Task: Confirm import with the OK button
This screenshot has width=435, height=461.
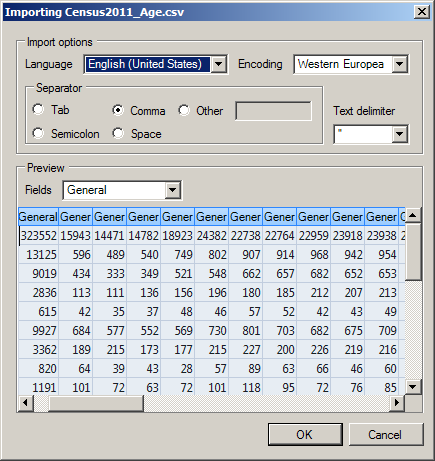Action: coord(305,435)
